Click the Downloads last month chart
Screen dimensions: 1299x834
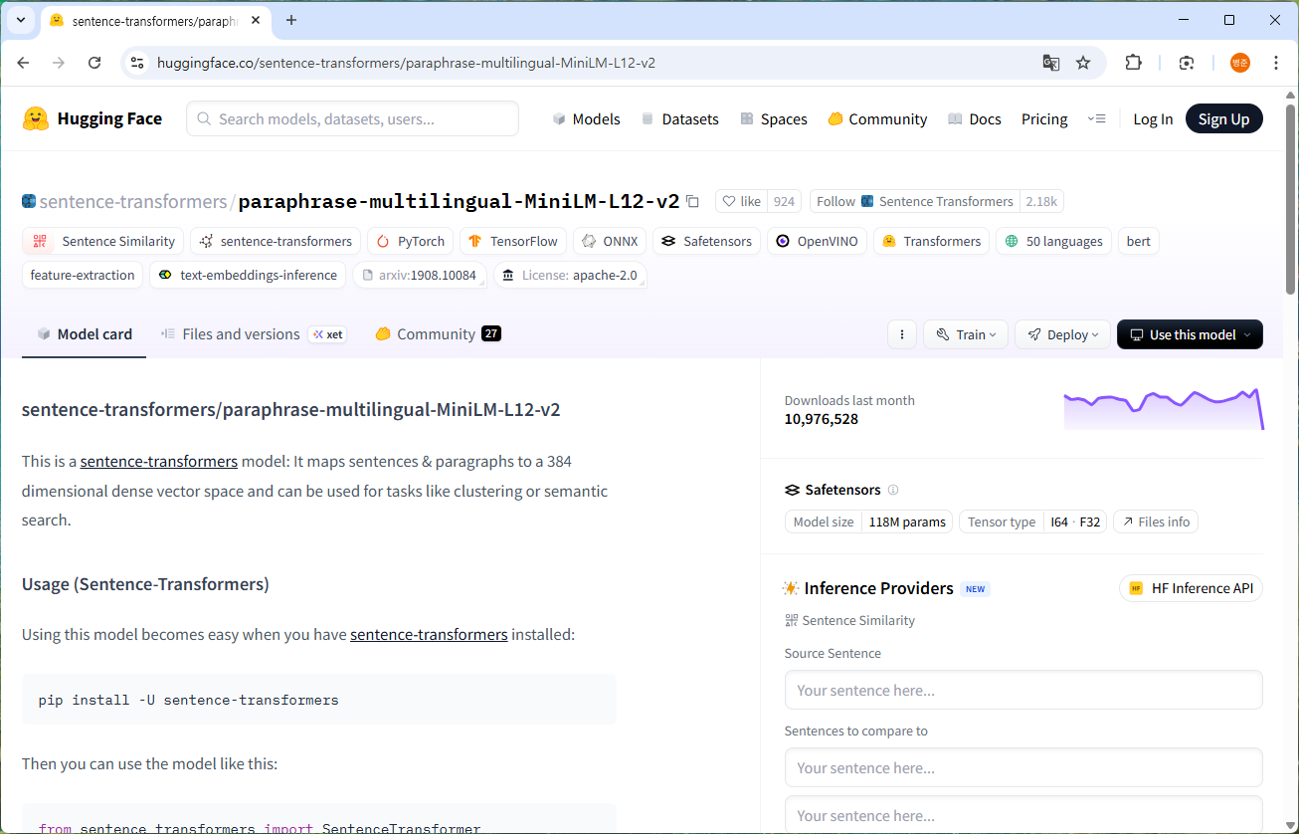(x=1164, y=409)
